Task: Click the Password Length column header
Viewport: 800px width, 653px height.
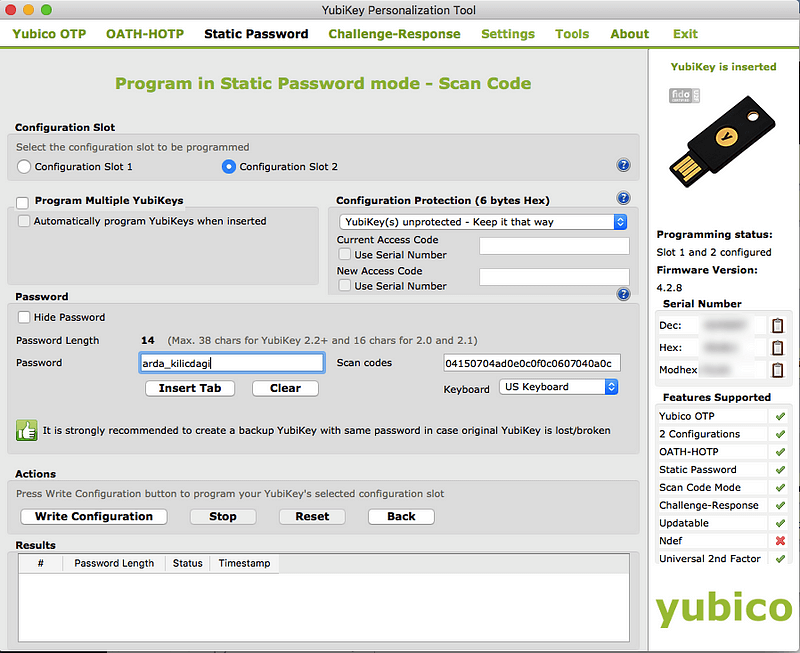Action: 114,563
